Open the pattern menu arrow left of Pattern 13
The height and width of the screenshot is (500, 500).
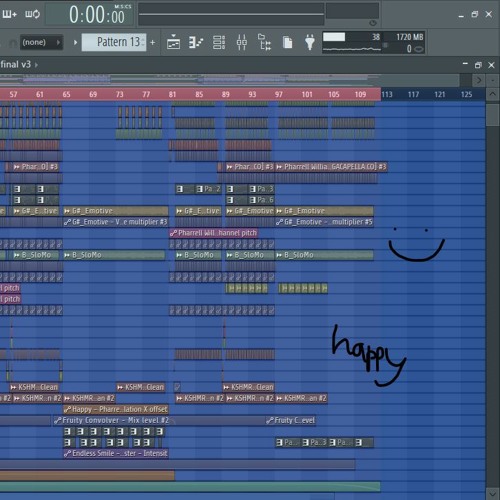click(x=75, y=42)
